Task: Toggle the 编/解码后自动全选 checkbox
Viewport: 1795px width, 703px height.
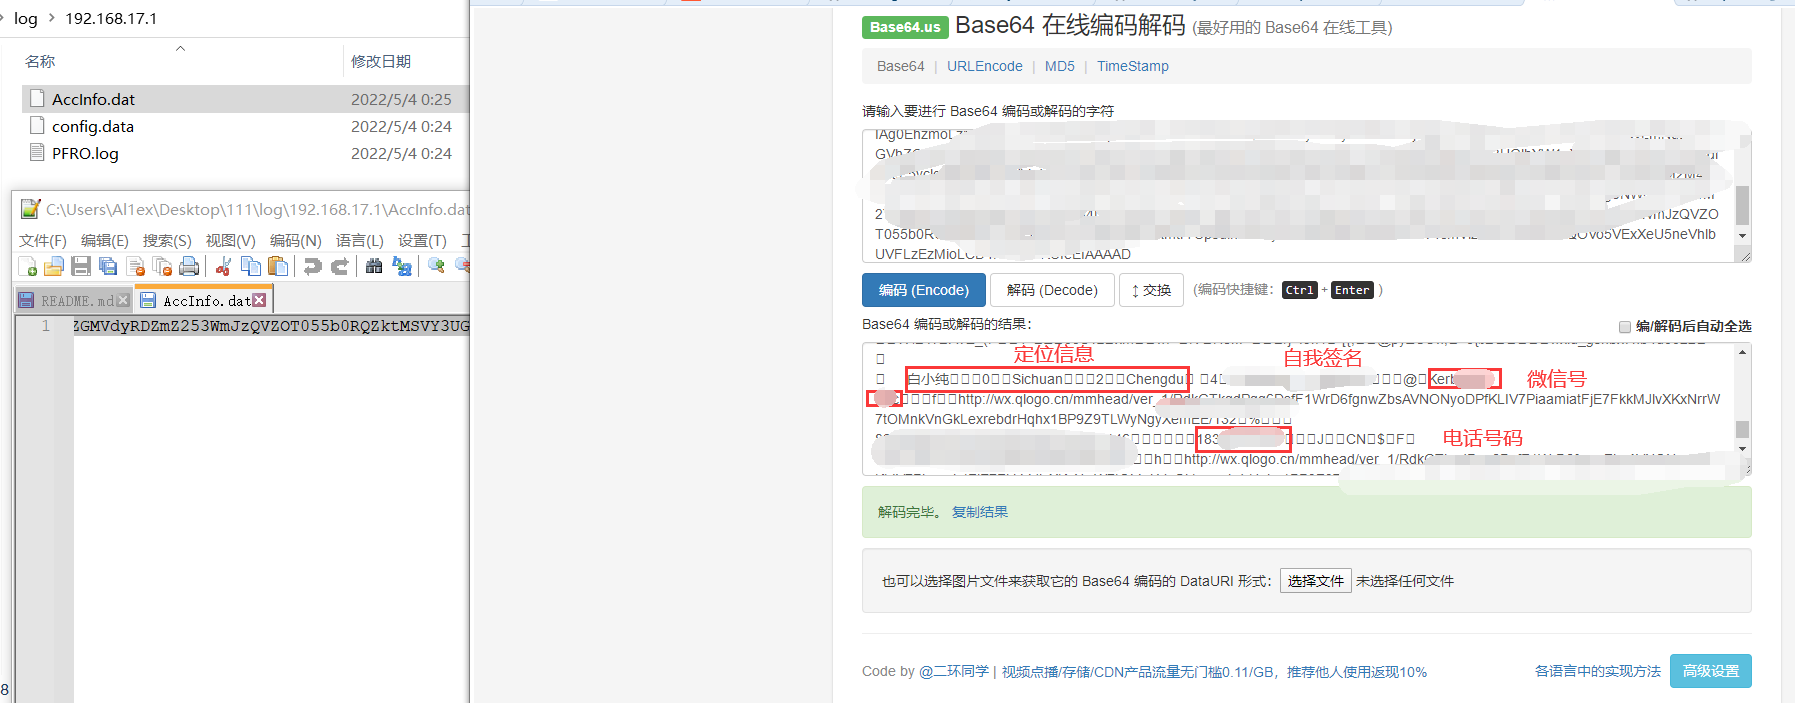Action: pyautogui.click(x=1625, y=327)
